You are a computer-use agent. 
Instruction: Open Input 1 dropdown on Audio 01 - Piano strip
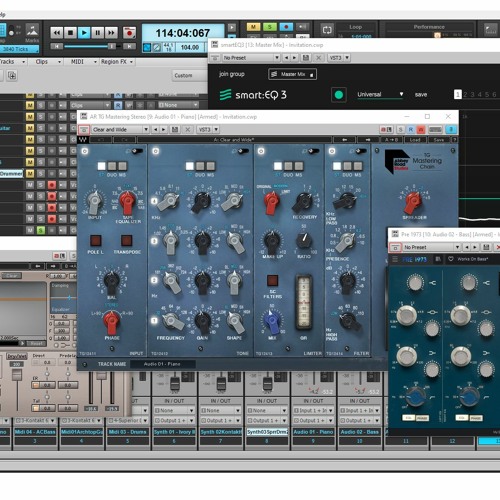313,411
